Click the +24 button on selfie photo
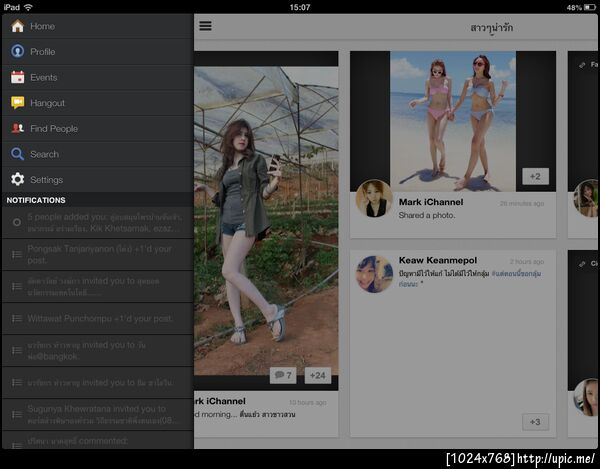This screenshot has width=600, height=469. click(x=318, y=375)
